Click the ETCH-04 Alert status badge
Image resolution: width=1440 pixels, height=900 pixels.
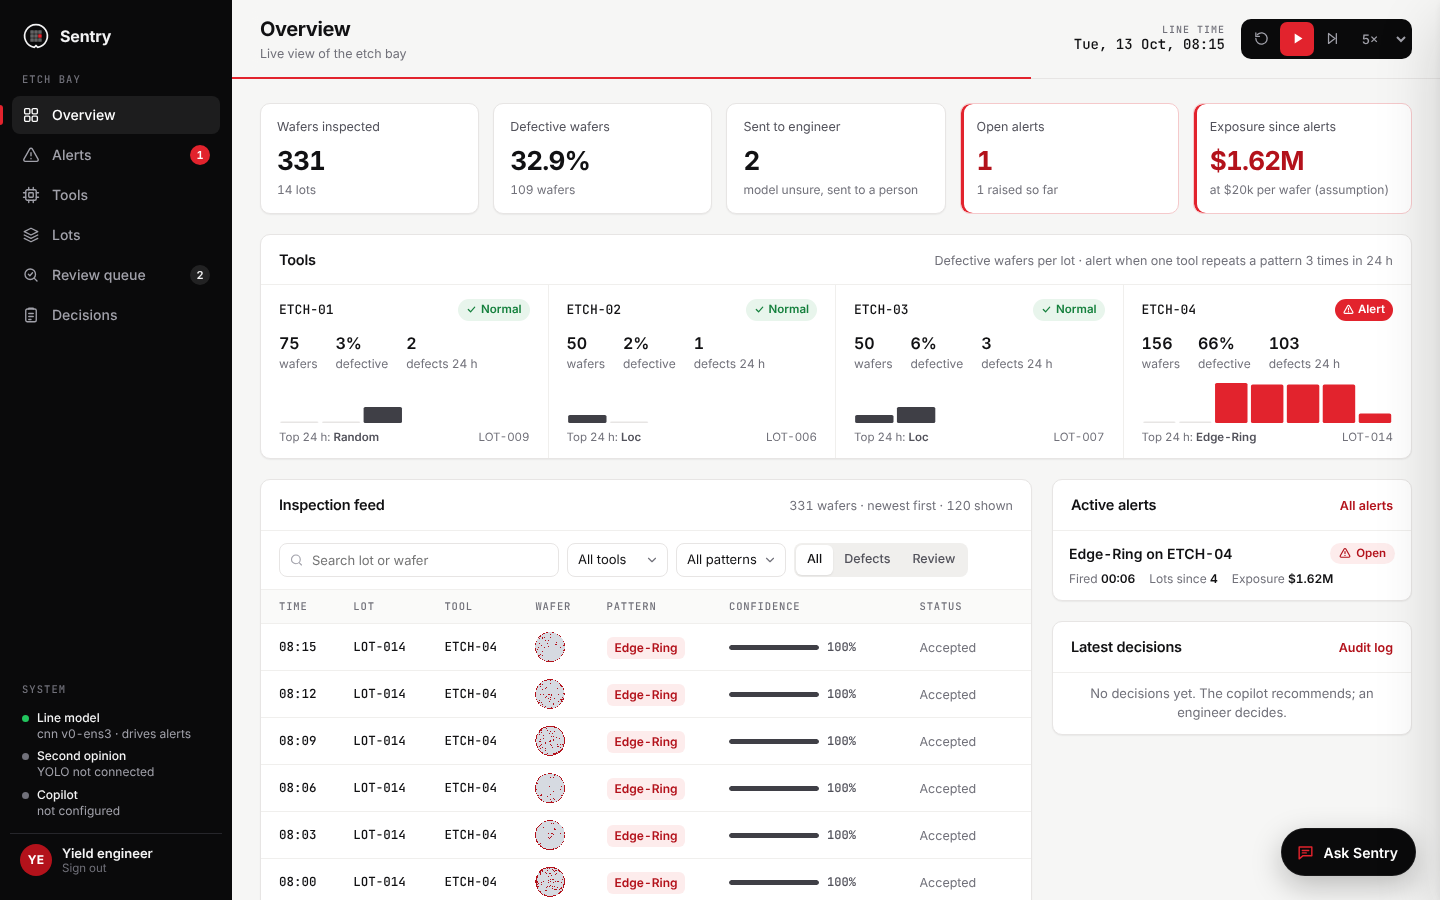pyautogui.click(x=1364, y=310)
